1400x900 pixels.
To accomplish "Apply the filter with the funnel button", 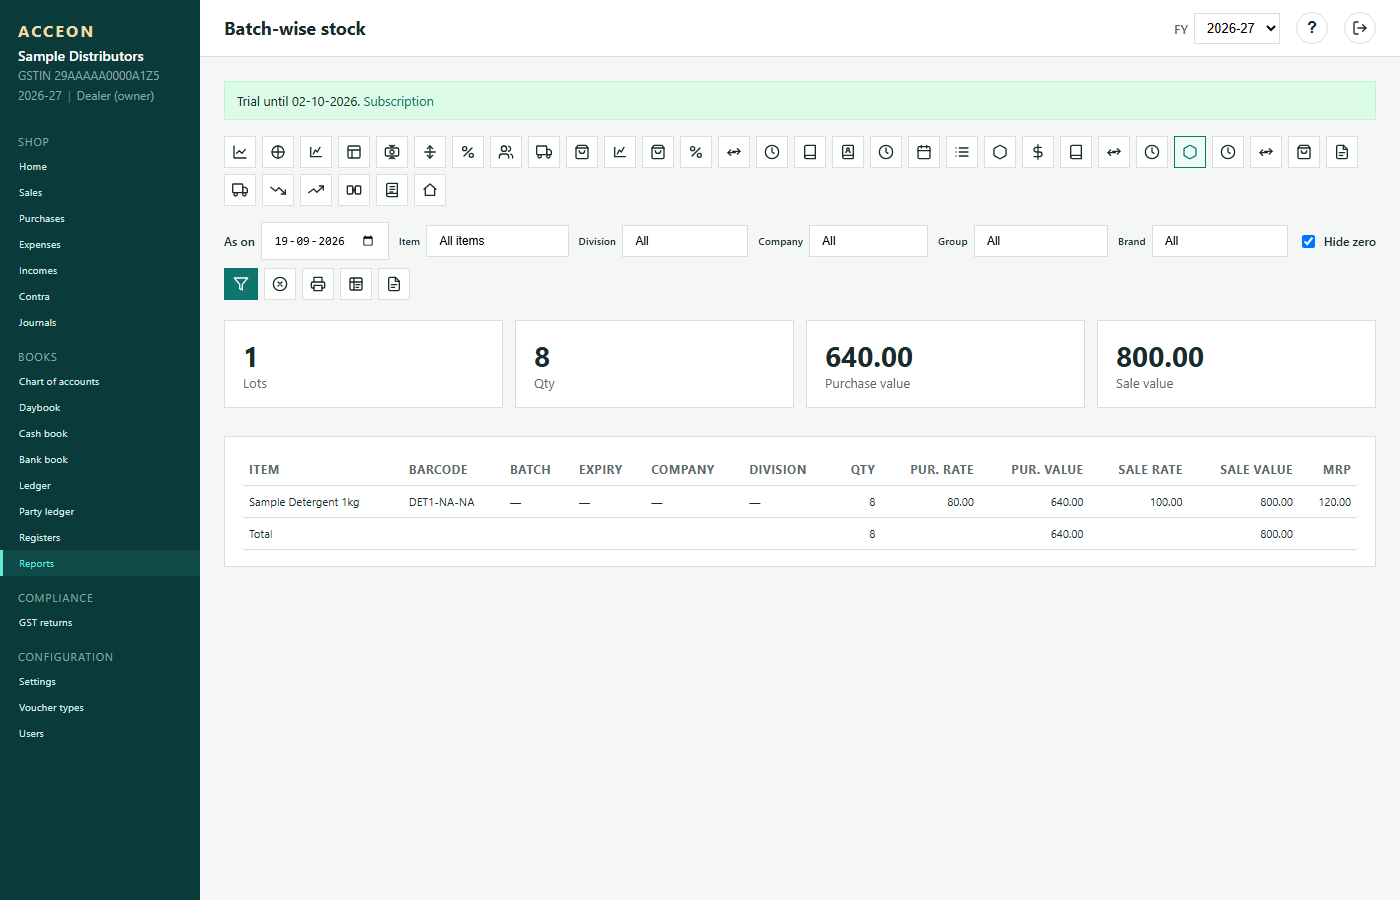I will (241, 284).
